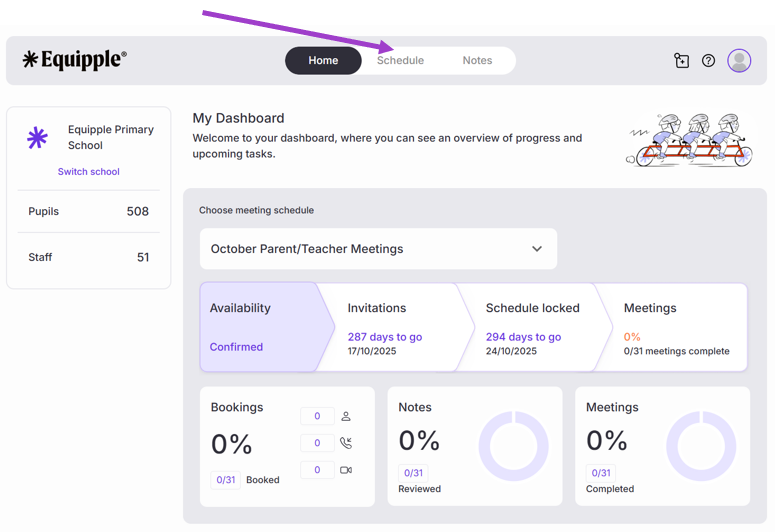The width and height of the screenshot is (777, 532).
Task: Switch to the Notes tab
Action: coord(477,61)
